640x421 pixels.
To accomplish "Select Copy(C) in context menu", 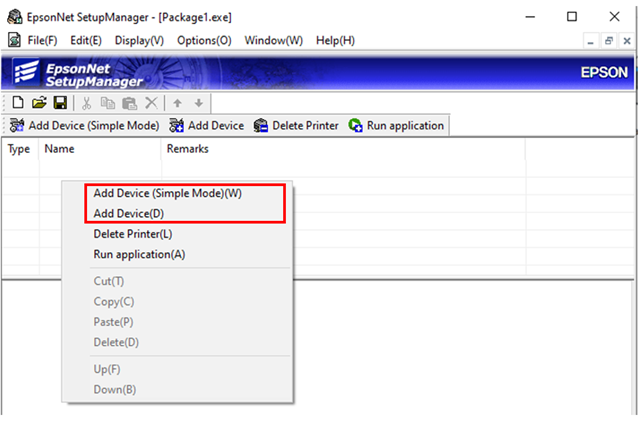I will click(x=177, y=302).
